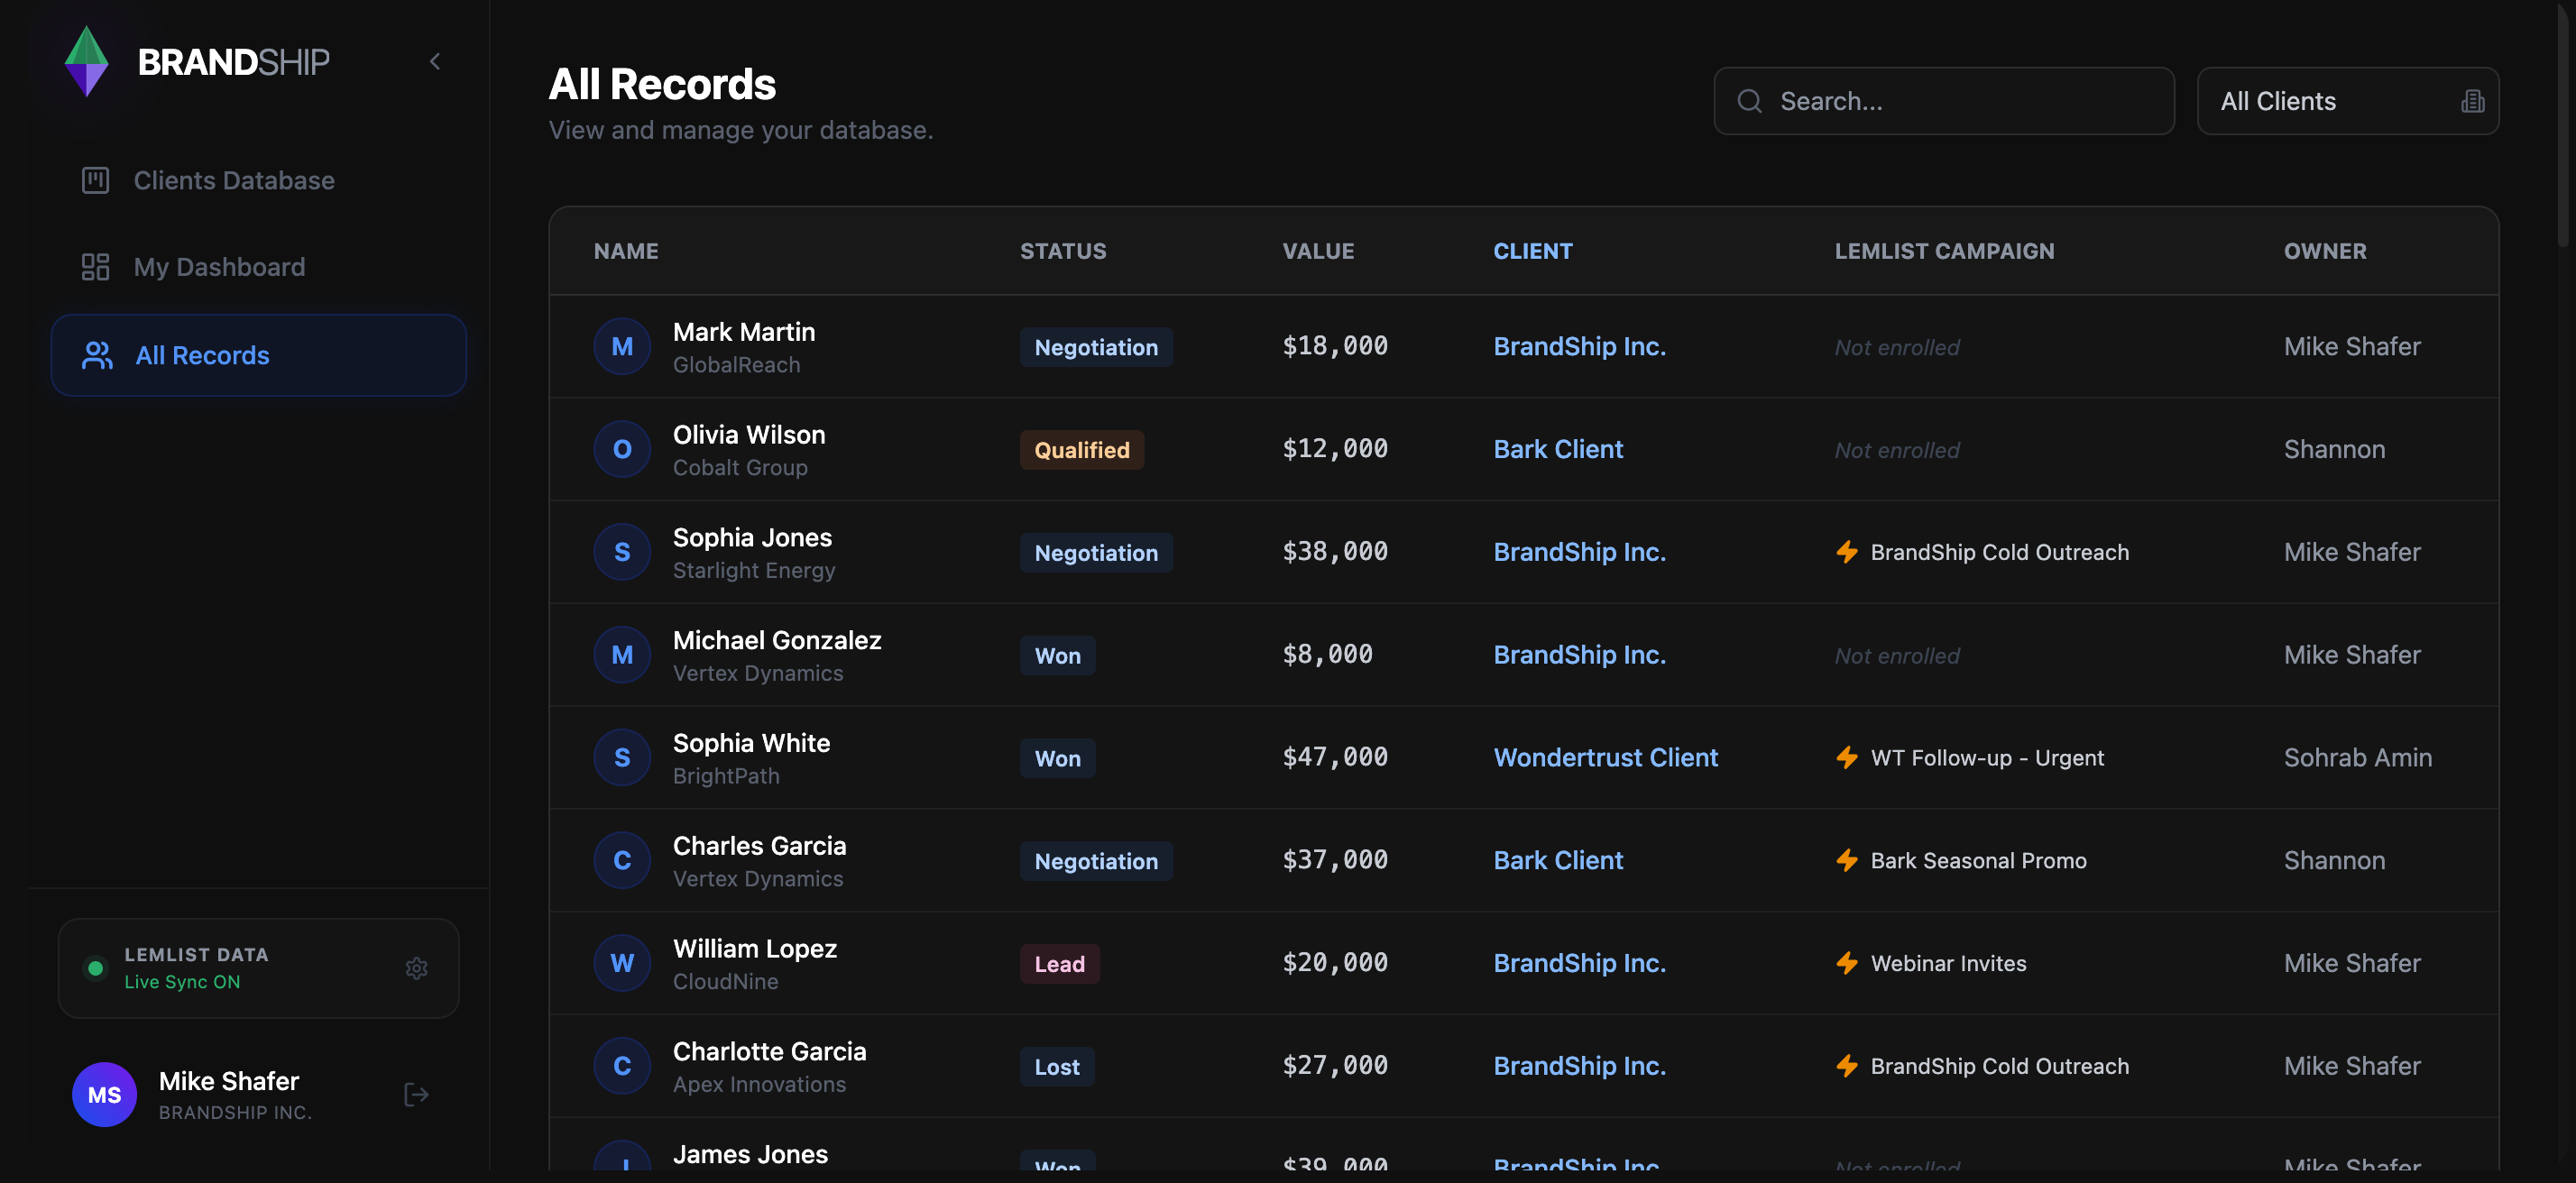The image size is (2576, 1183).
Task: Click Sophia White's S avatar
Action: (622, 758)
